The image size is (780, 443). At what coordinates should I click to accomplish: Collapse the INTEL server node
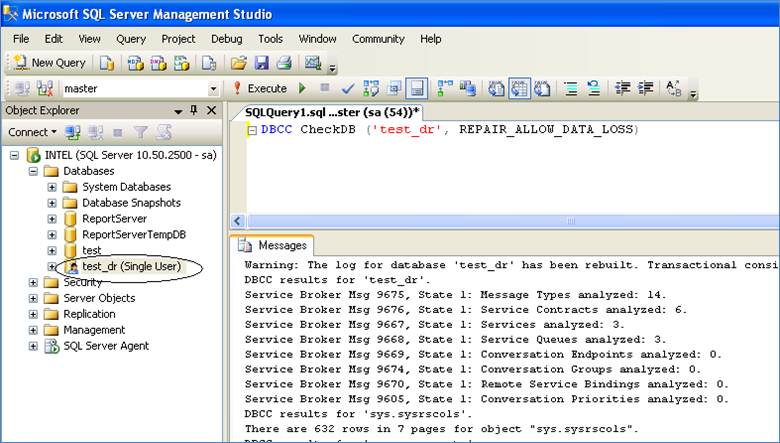pos(14,156)
